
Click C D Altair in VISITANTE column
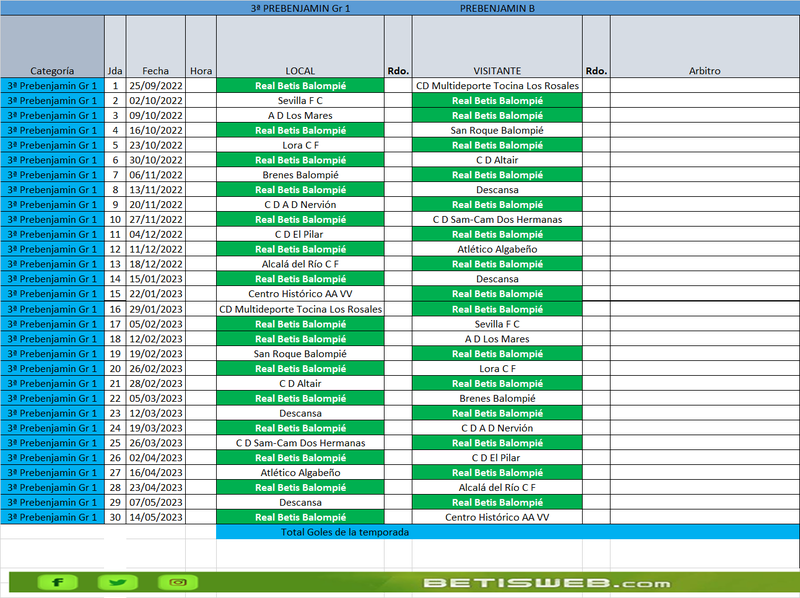(x=497, y=160)
